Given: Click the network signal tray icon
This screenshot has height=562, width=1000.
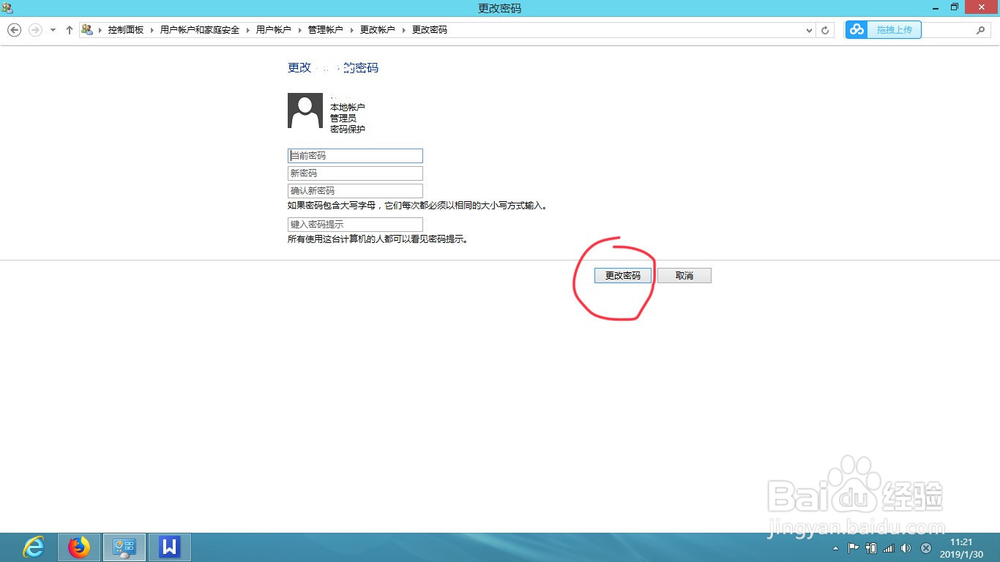Looking at the screenshot, I should tap(888, 548).
